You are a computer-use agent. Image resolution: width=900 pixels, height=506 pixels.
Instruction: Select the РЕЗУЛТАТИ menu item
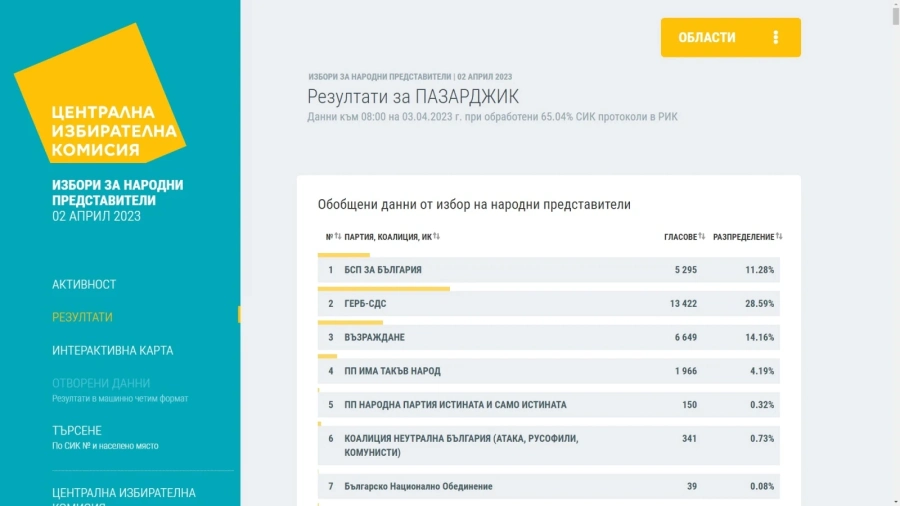coord(82,317)
